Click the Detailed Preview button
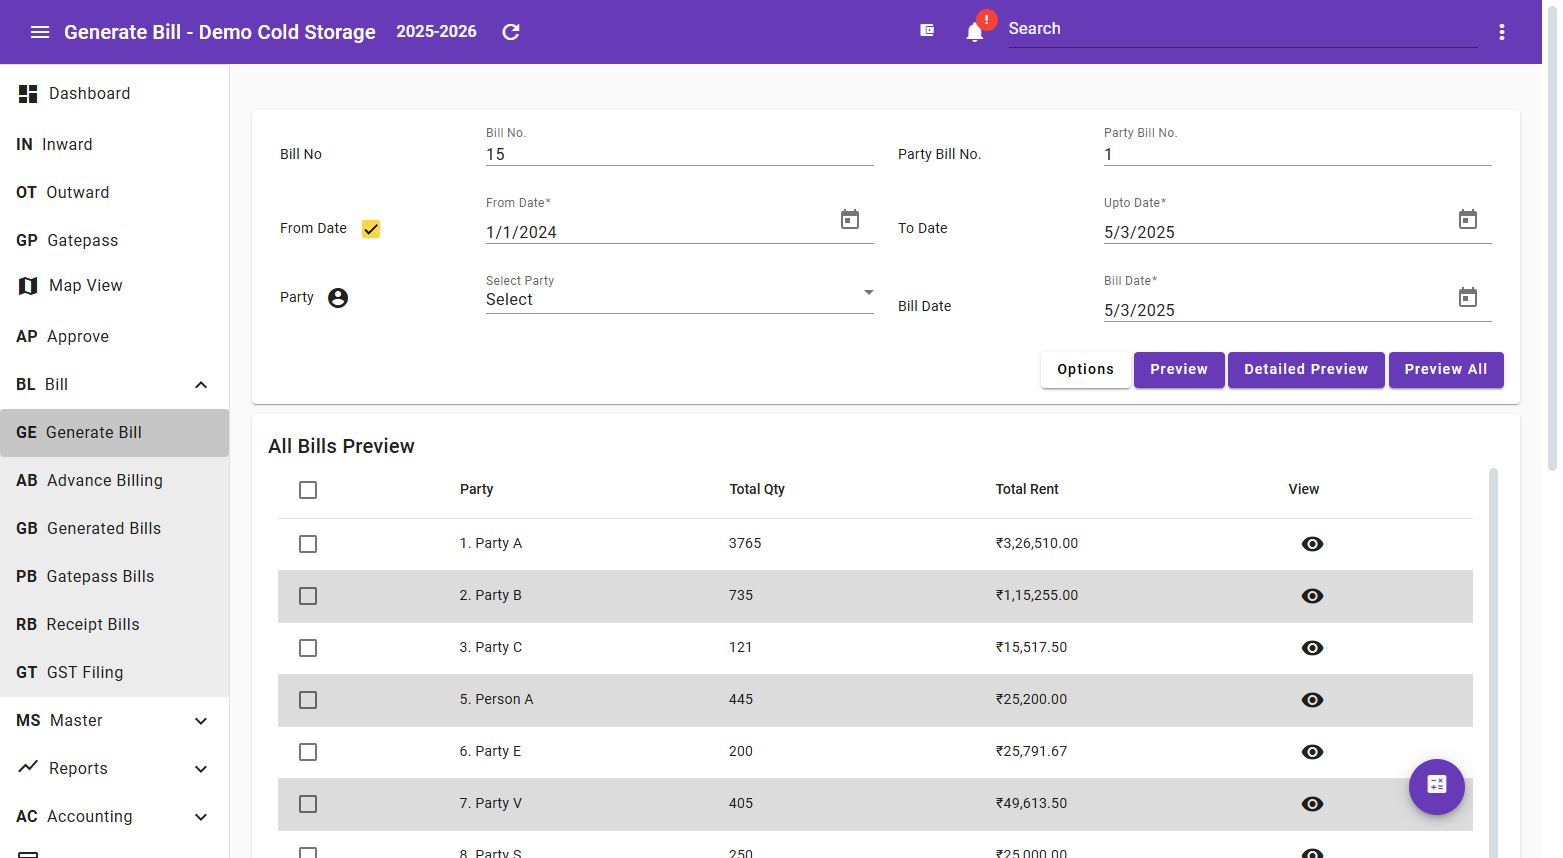 (1305, 369)
